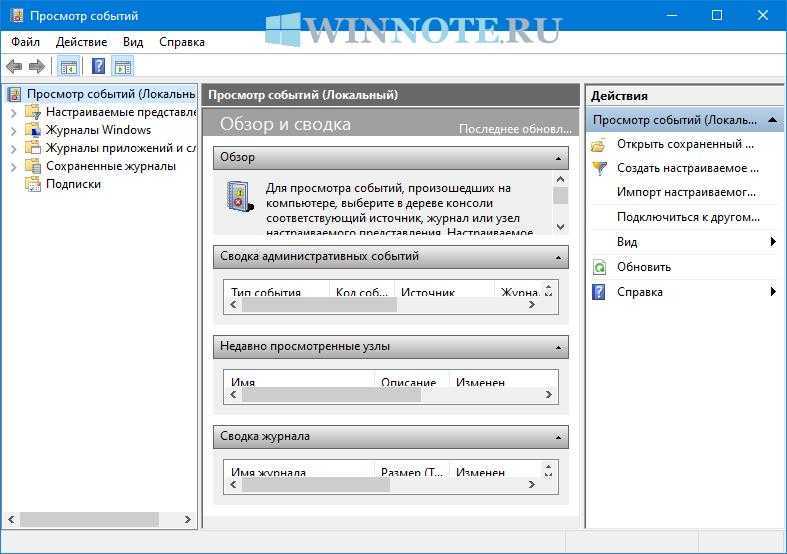
Task: Click the Справка help icon in Actions
Action: [599, 292]
